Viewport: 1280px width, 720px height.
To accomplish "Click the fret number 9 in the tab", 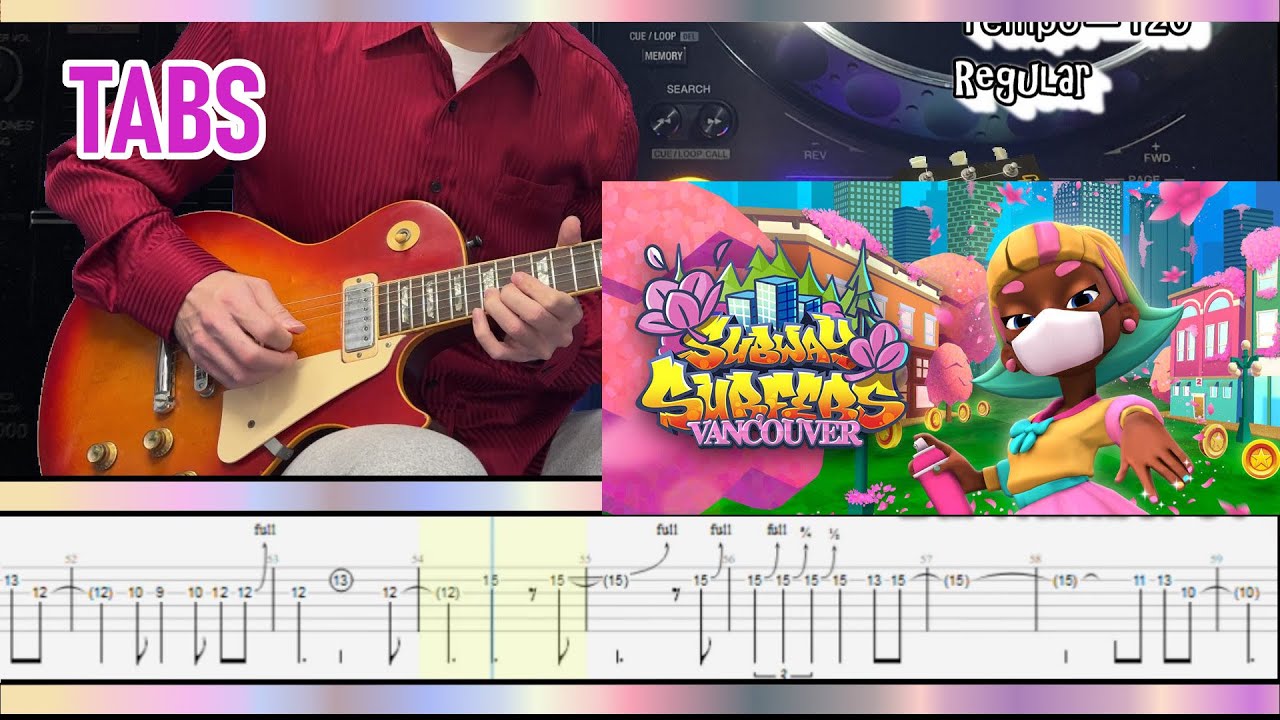I will [x=160, y=592].
